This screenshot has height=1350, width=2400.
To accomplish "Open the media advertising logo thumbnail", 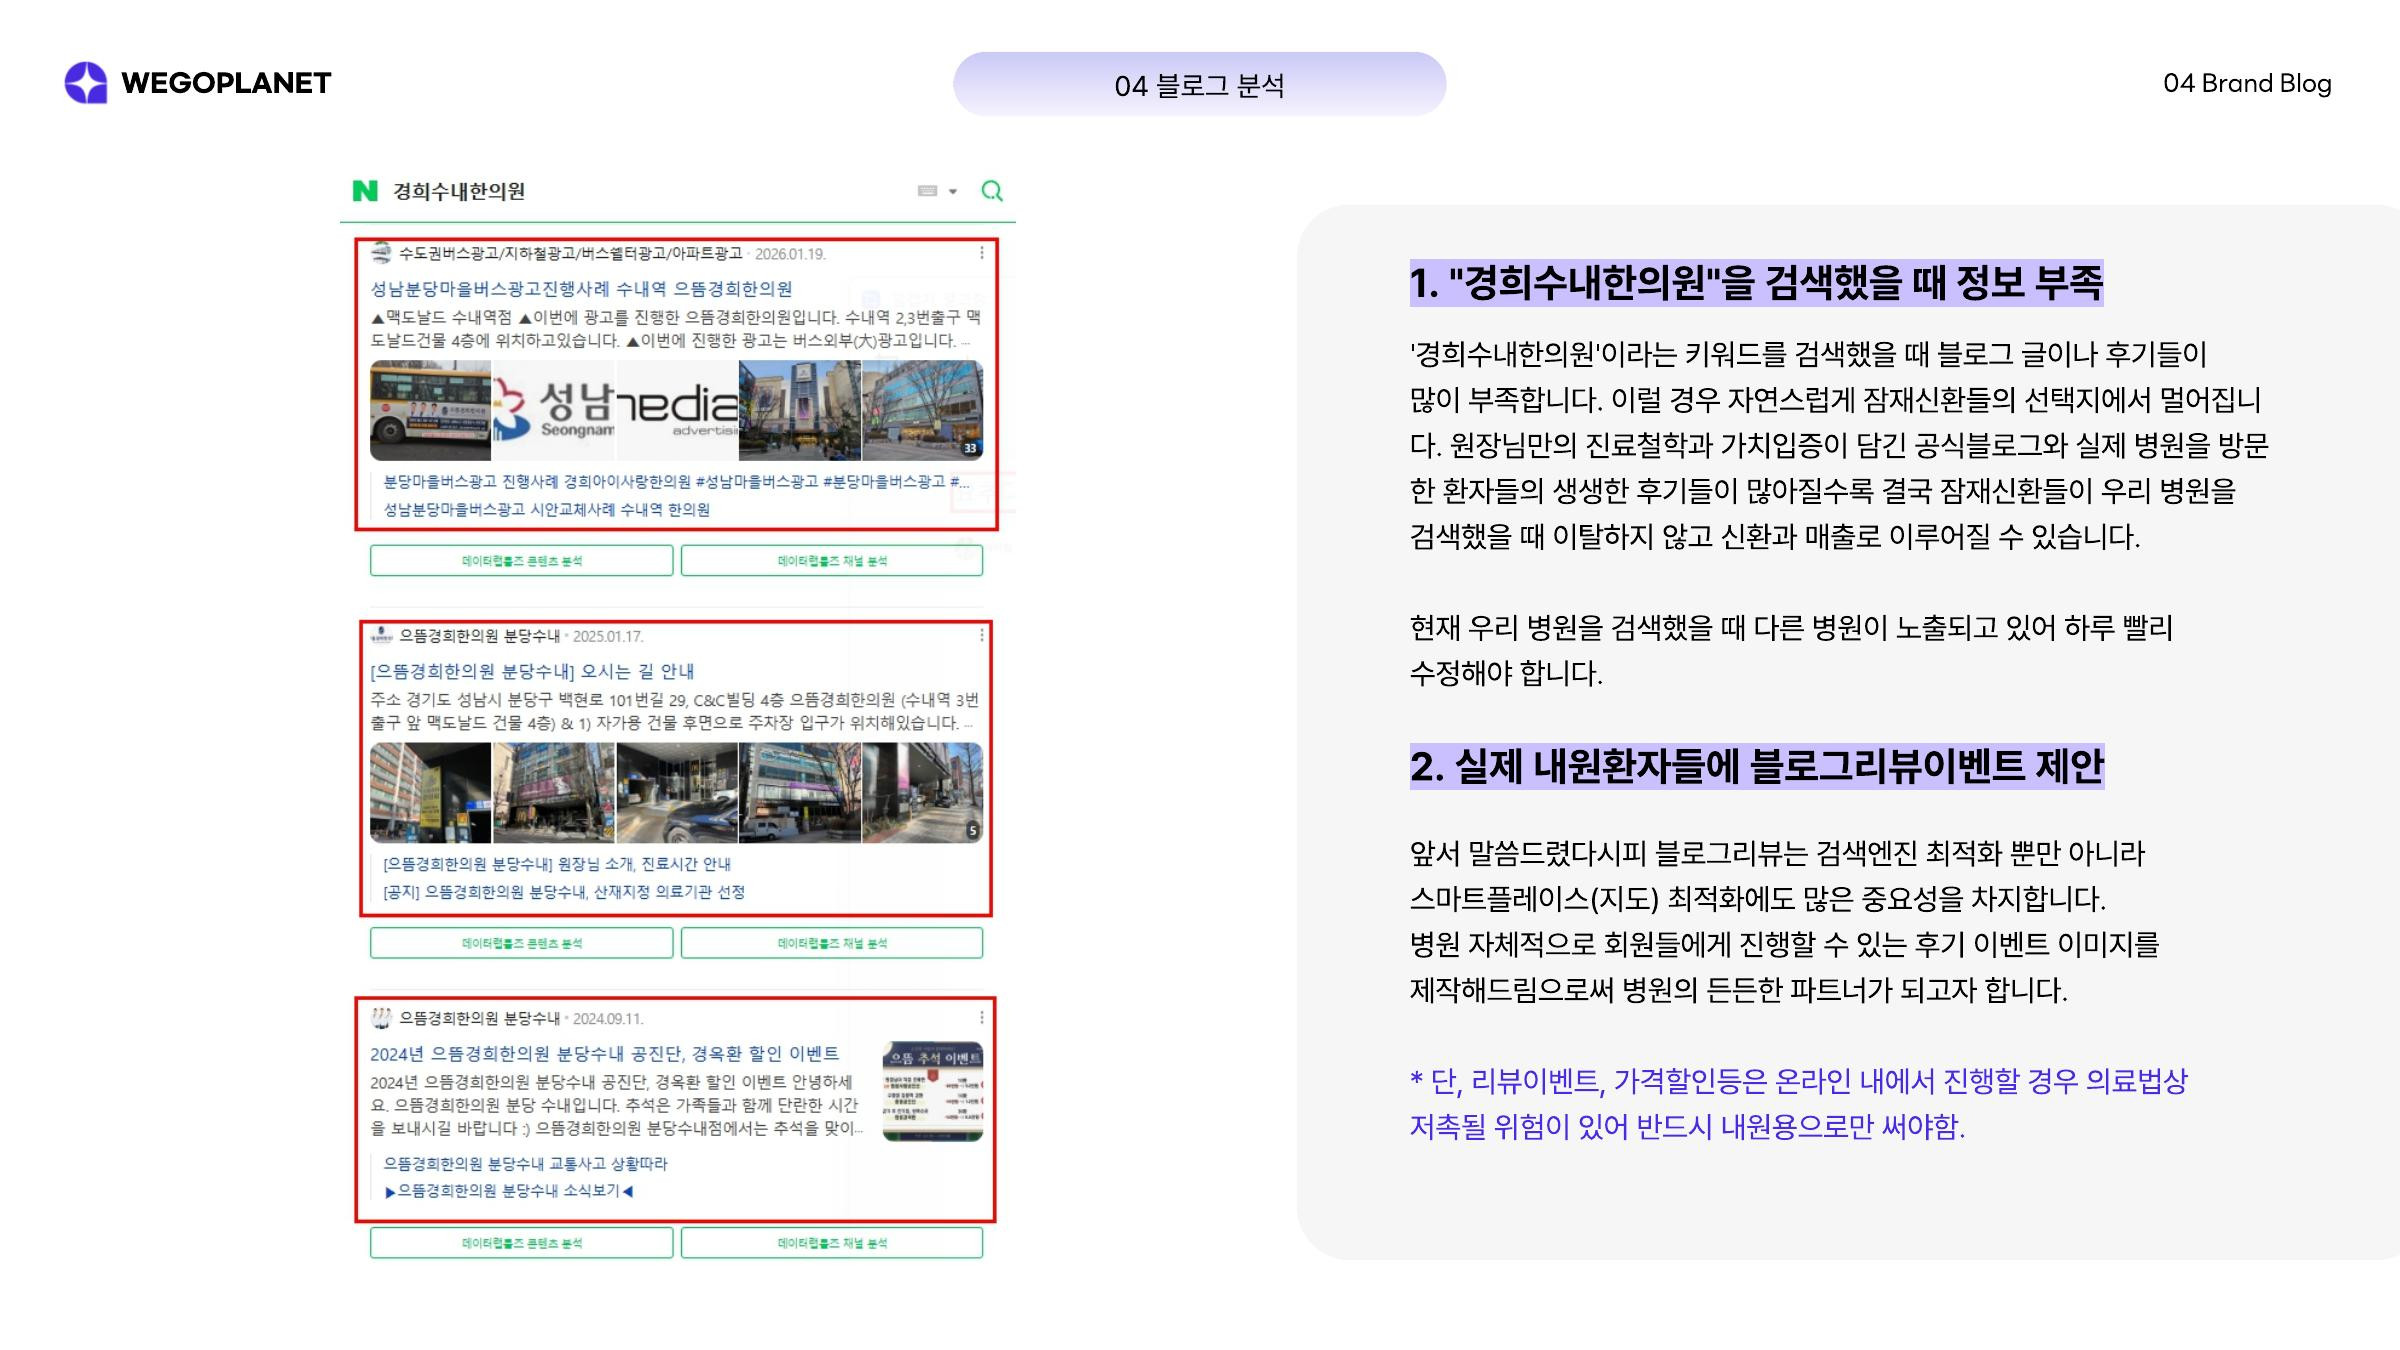I will click(677, 410).
